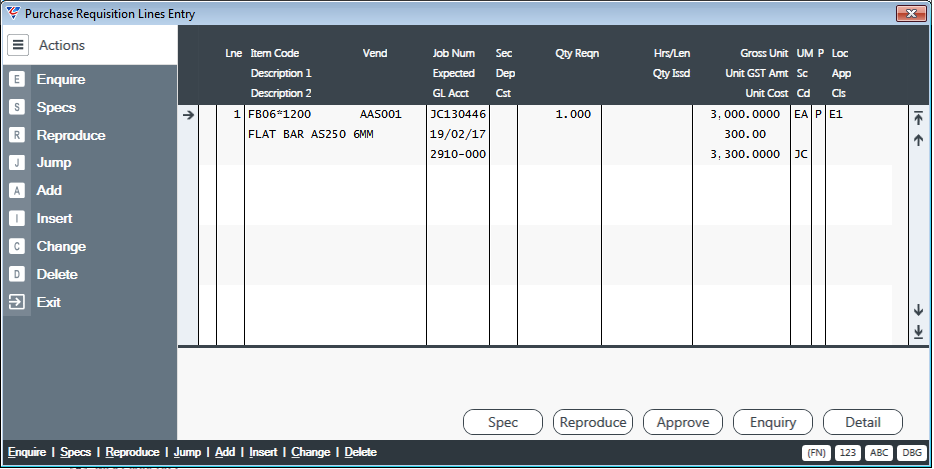Click the Reproduce button below the grid
934x469 pixels.
pyautogui.click(x=593, y=423)
